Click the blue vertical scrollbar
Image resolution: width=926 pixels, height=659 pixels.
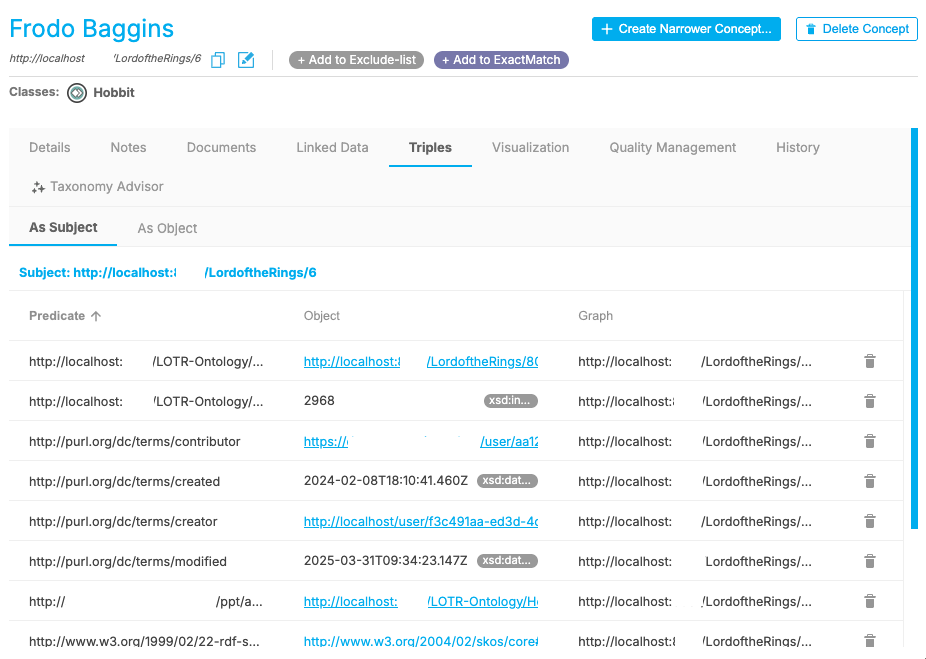(x=914, y=328)
